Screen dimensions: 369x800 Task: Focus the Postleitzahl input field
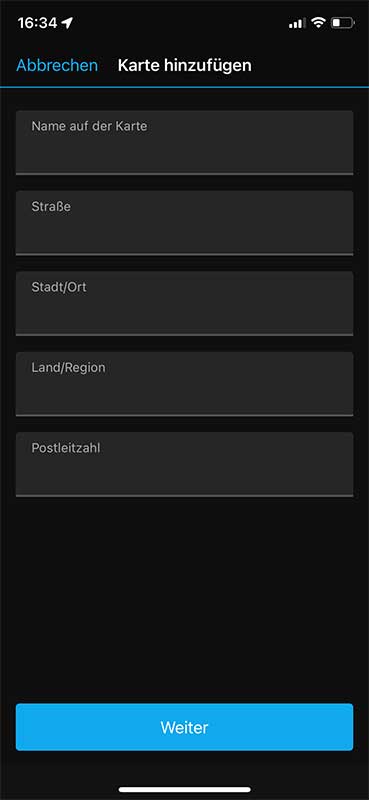pyautogui.click(x=184, y=464)
